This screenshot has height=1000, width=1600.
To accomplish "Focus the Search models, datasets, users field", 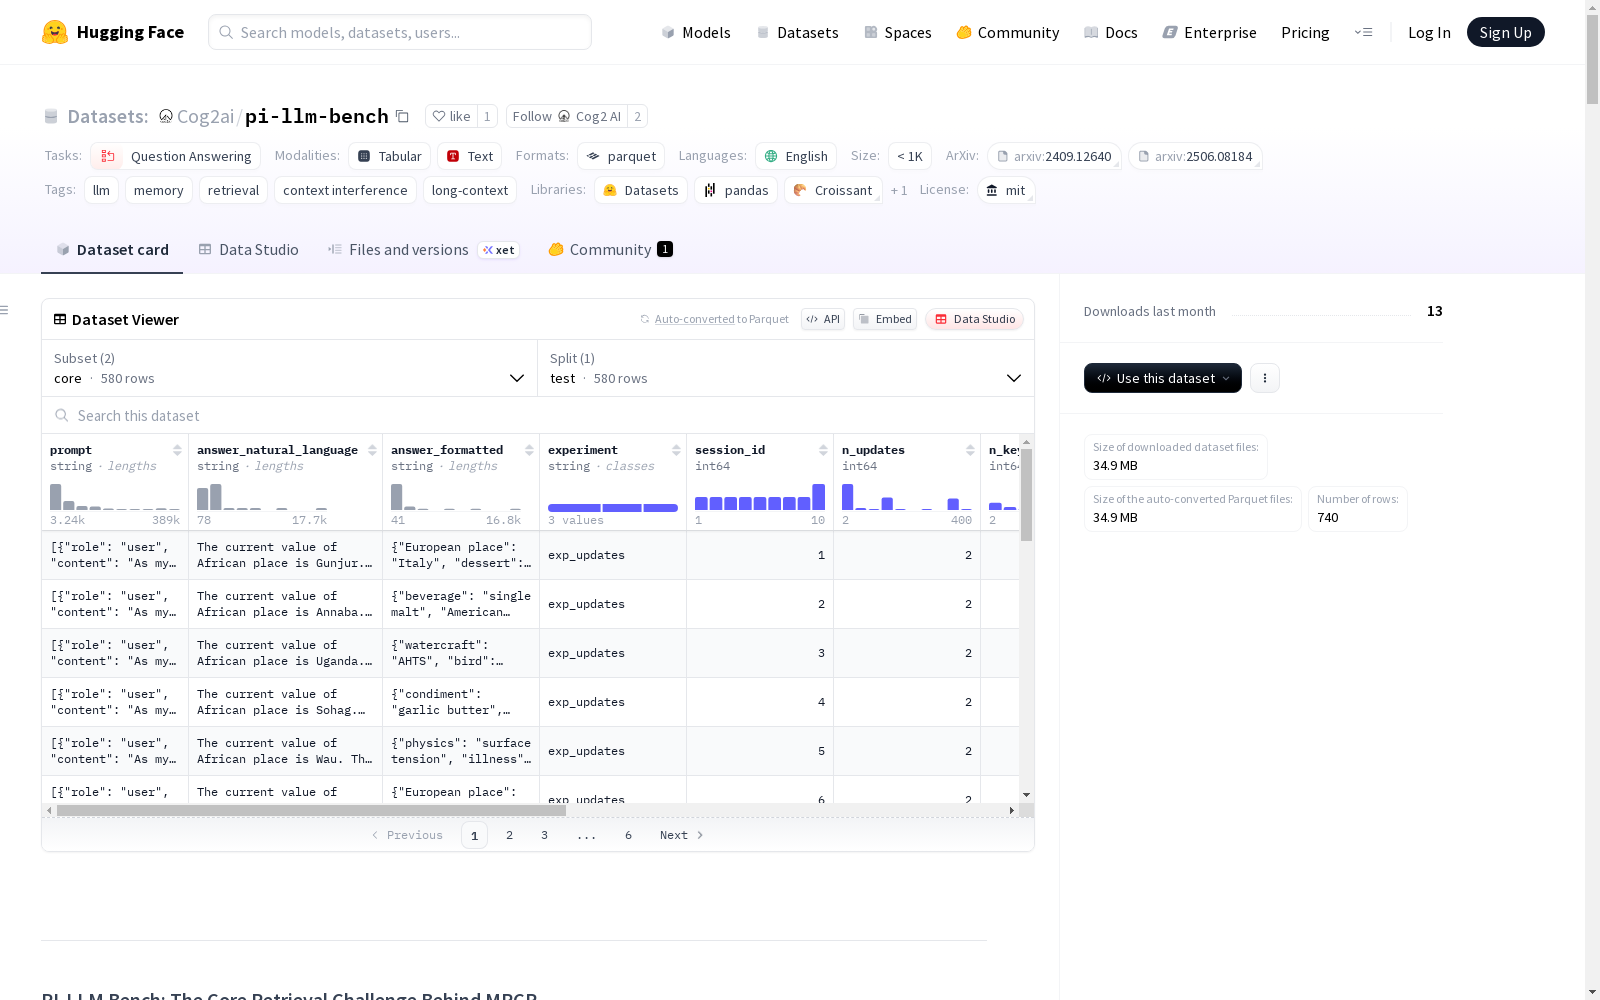I will click(x=400, y=32).
